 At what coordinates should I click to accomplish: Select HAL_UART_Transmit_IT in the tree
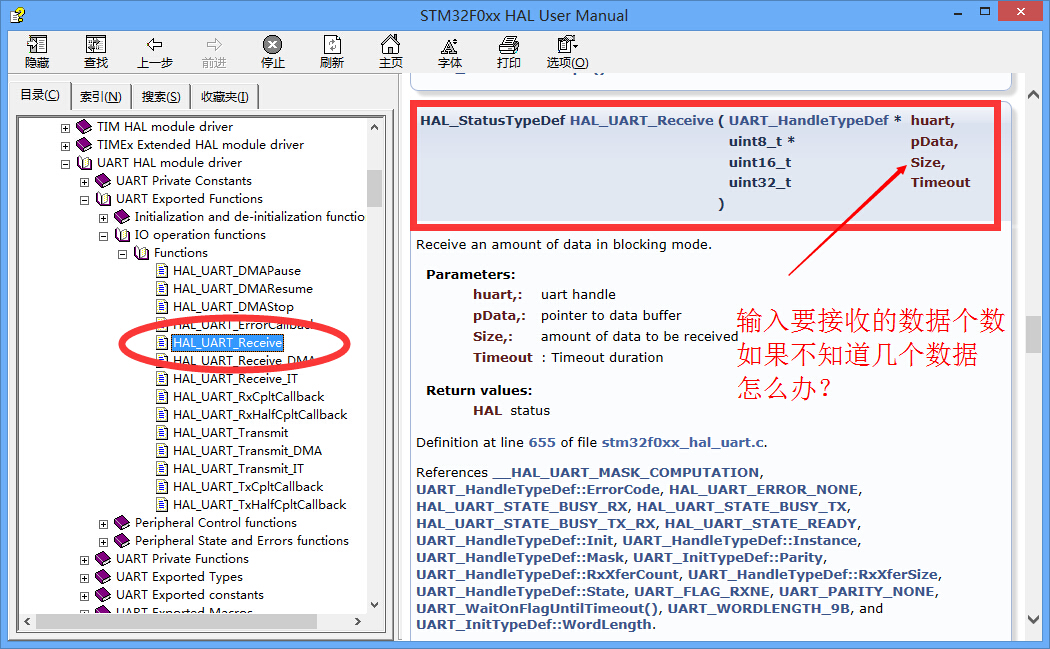(238, 469)
